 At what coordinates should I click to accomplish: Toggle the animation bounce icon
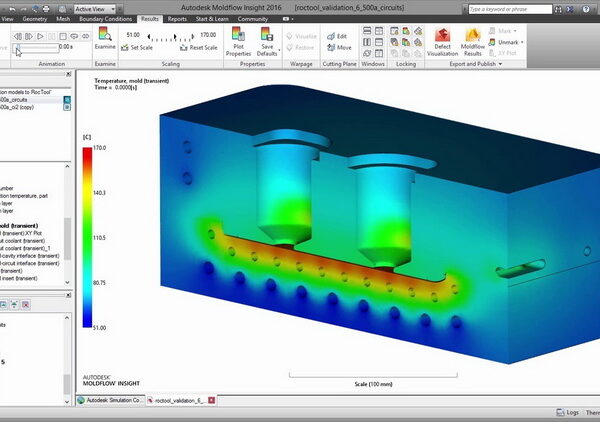click(85, 36)
